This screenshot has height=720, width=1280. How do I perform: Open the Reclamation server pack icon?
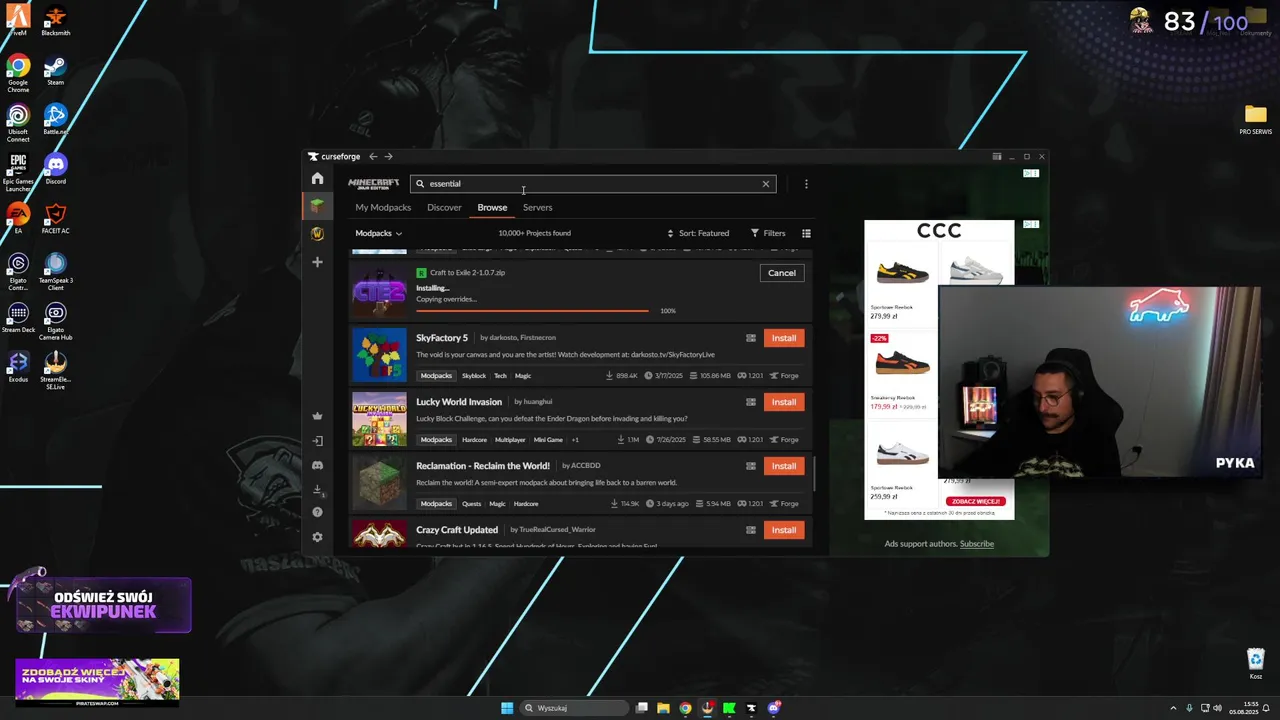pyautogui.click(x=751, y=466)
